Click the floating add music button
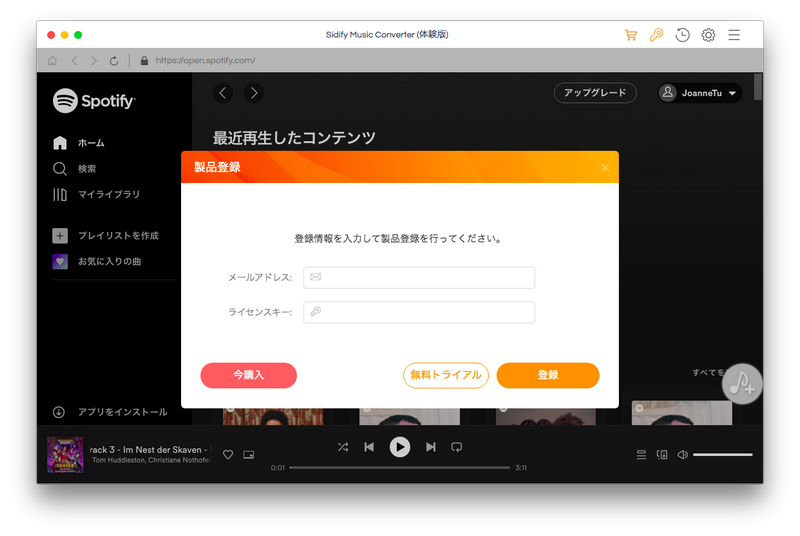The width and height of the screenshot is (800, 536). pyautogui.click(x=742, y=384)
